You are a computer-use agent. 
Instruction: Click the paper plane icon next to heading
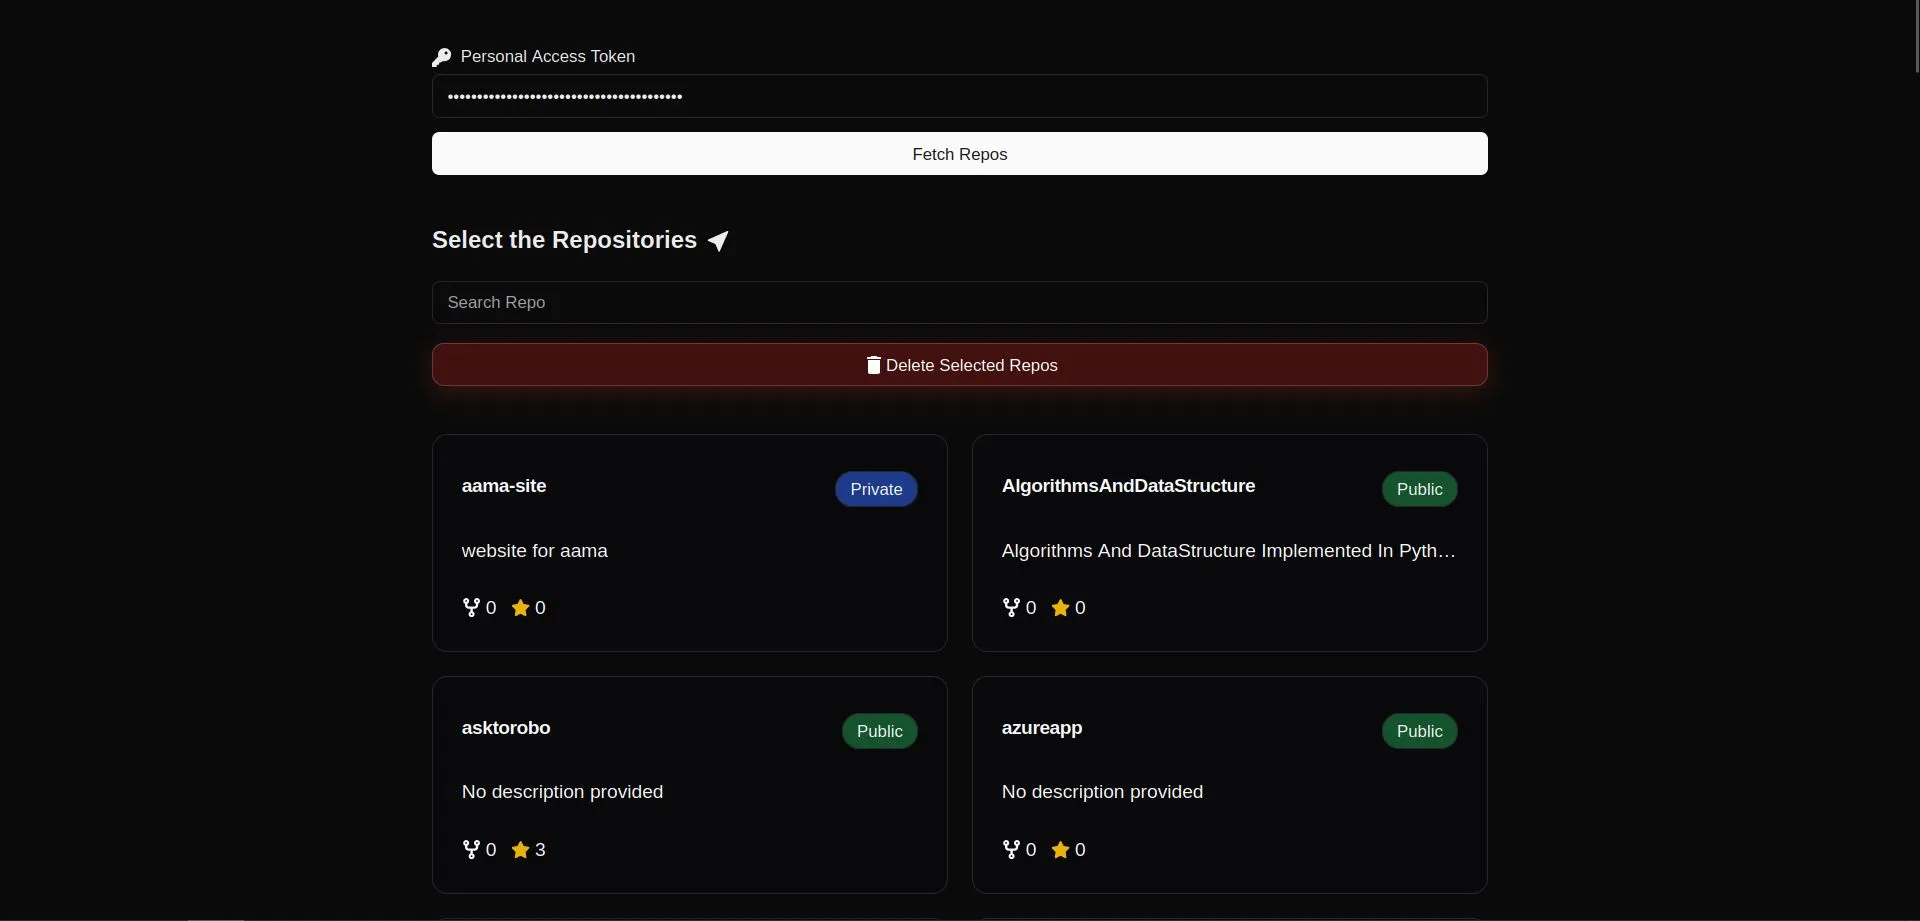[x=718, y=241]
